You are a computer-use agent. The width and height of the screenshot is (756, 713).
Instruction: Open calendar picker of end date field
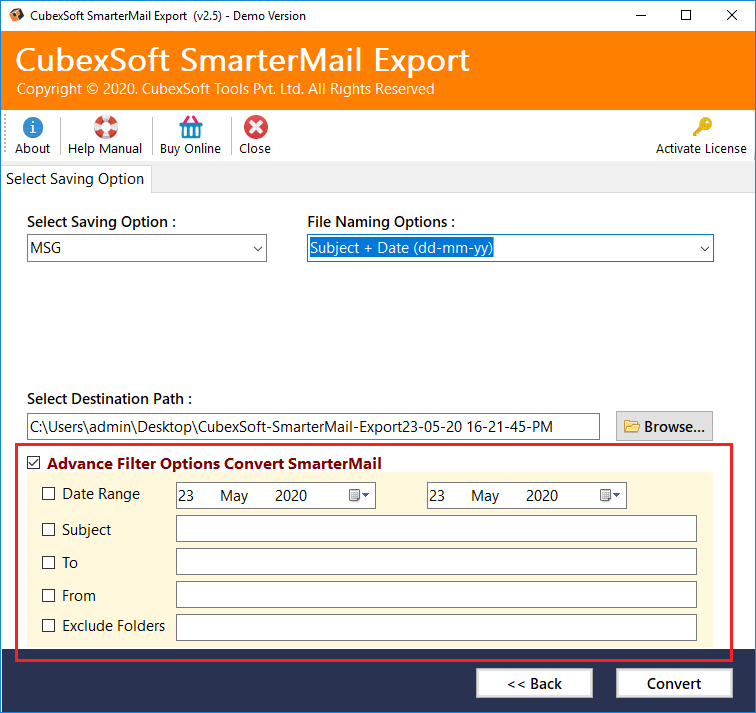[610, 495]
